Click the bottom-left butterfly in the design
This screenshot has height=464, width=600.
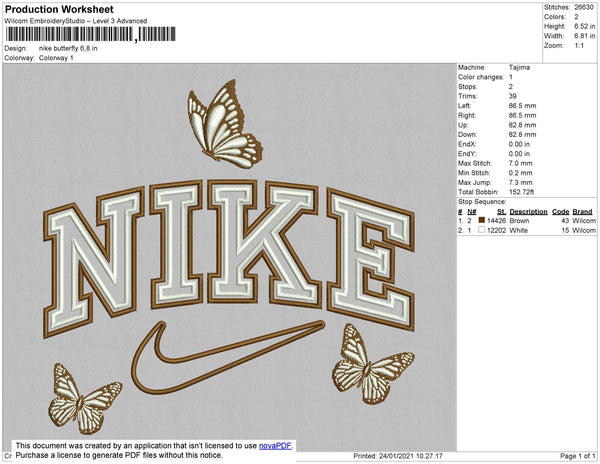pyautogui.click(x=85, y=399)
